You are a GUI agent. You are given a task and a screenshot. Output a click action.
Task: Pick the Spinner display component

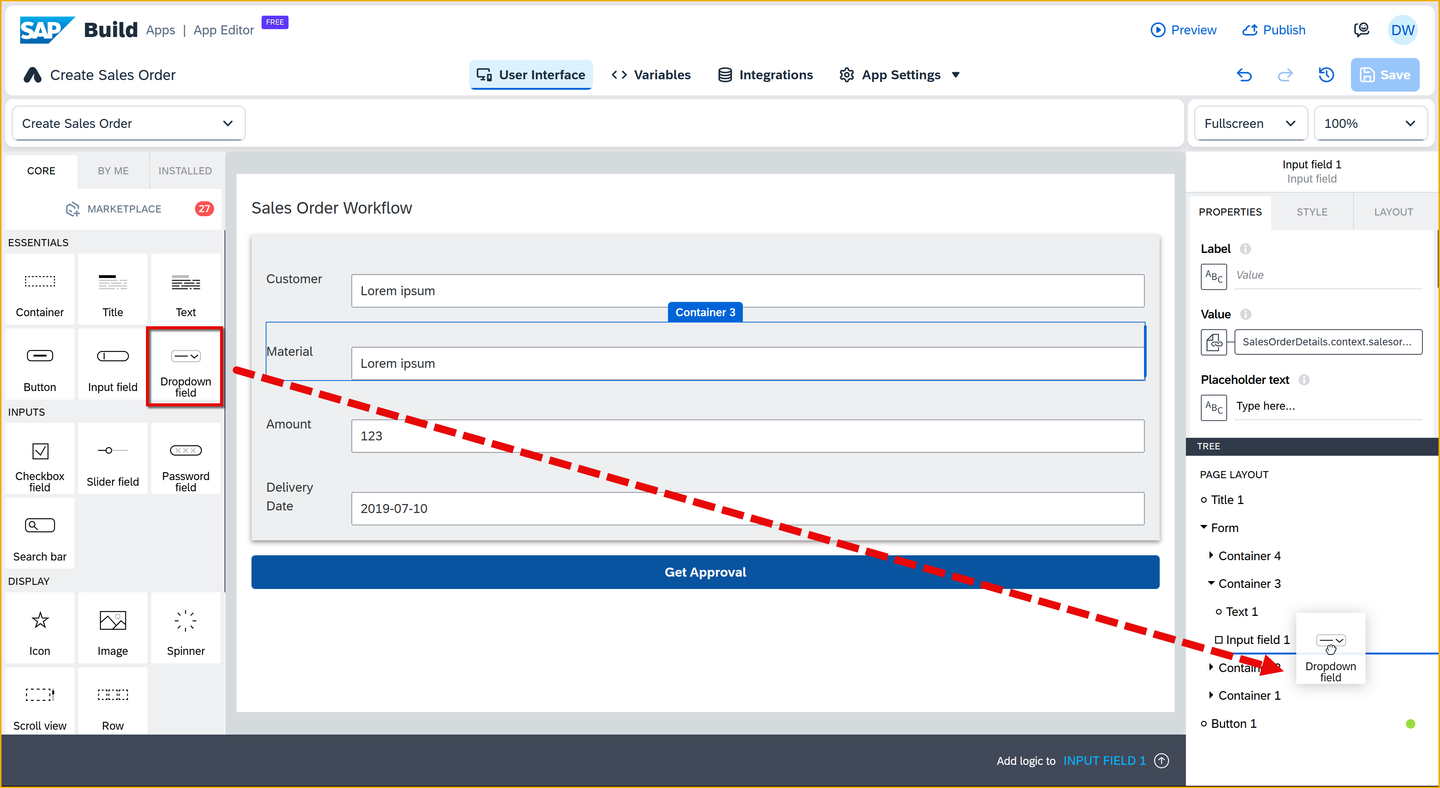click(x=186, y=628)
